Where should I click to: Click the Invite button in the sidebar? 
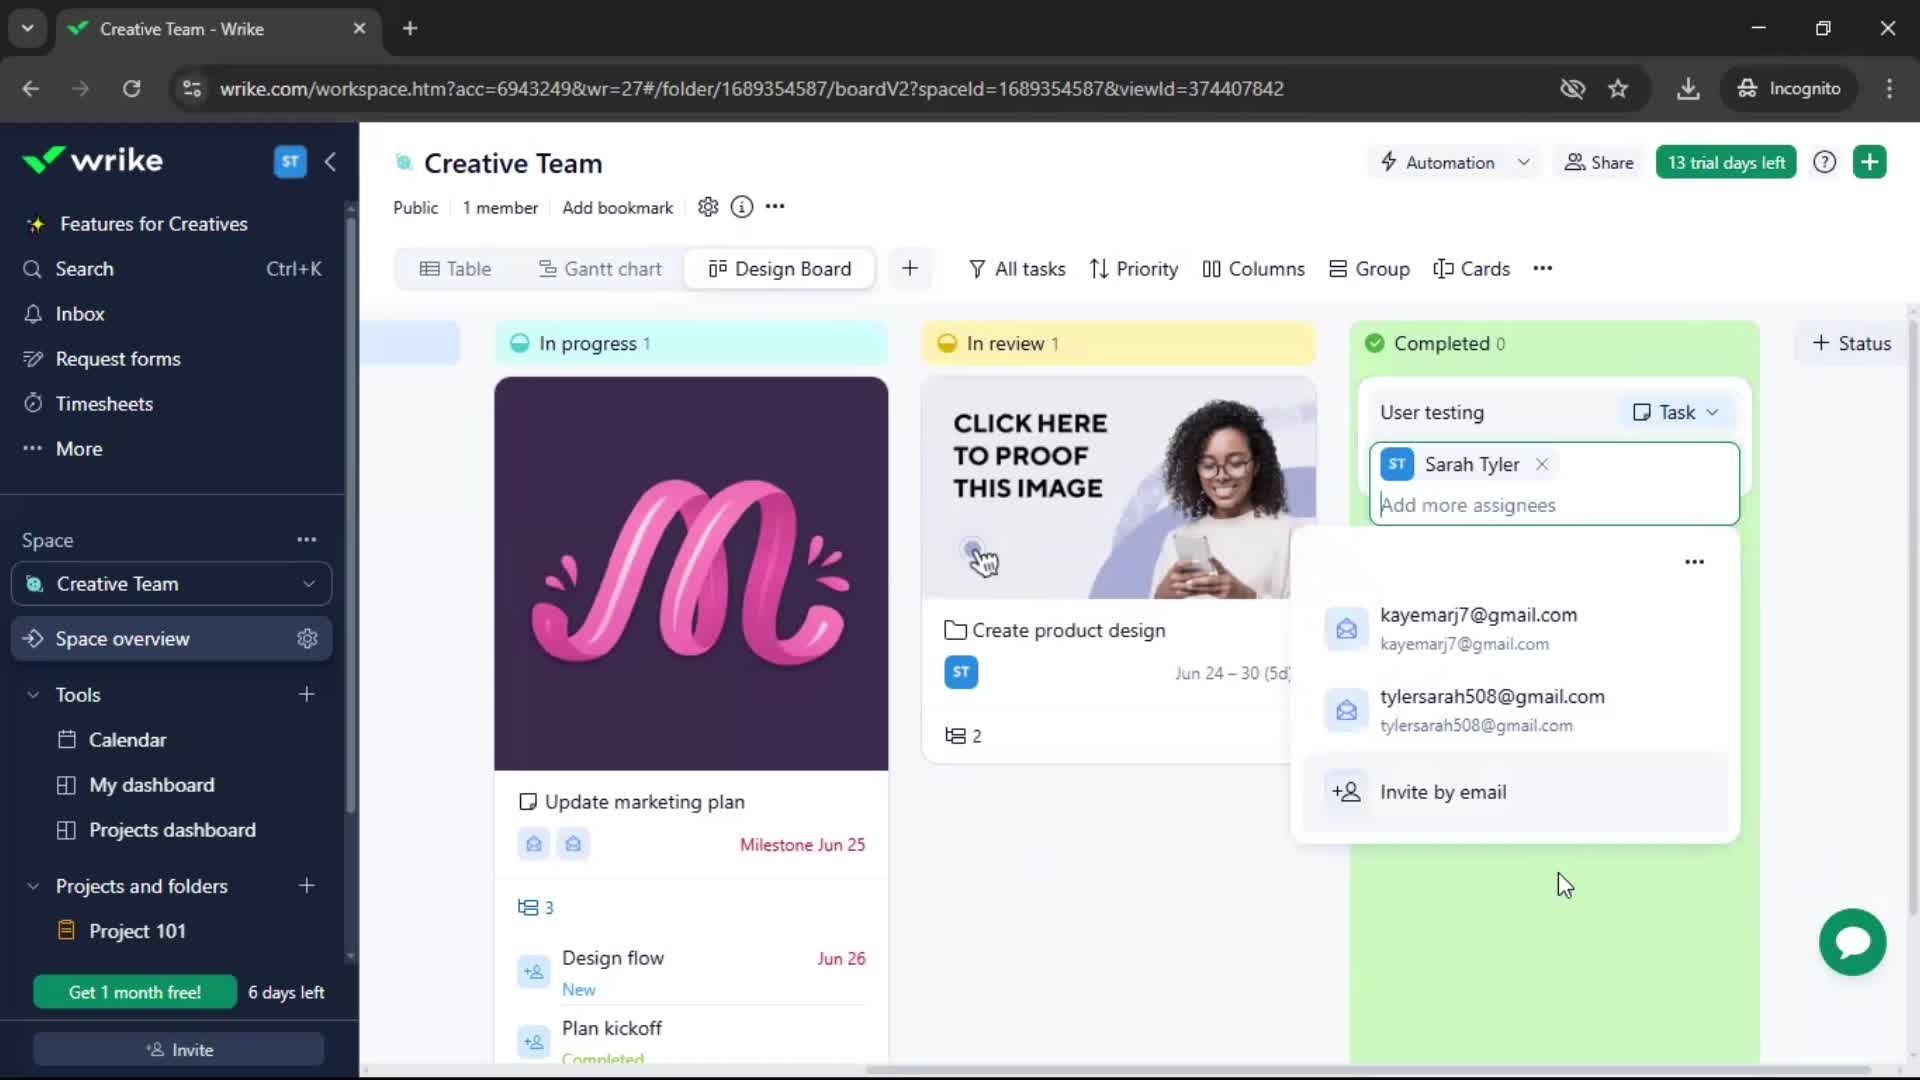coord(179,1050)
